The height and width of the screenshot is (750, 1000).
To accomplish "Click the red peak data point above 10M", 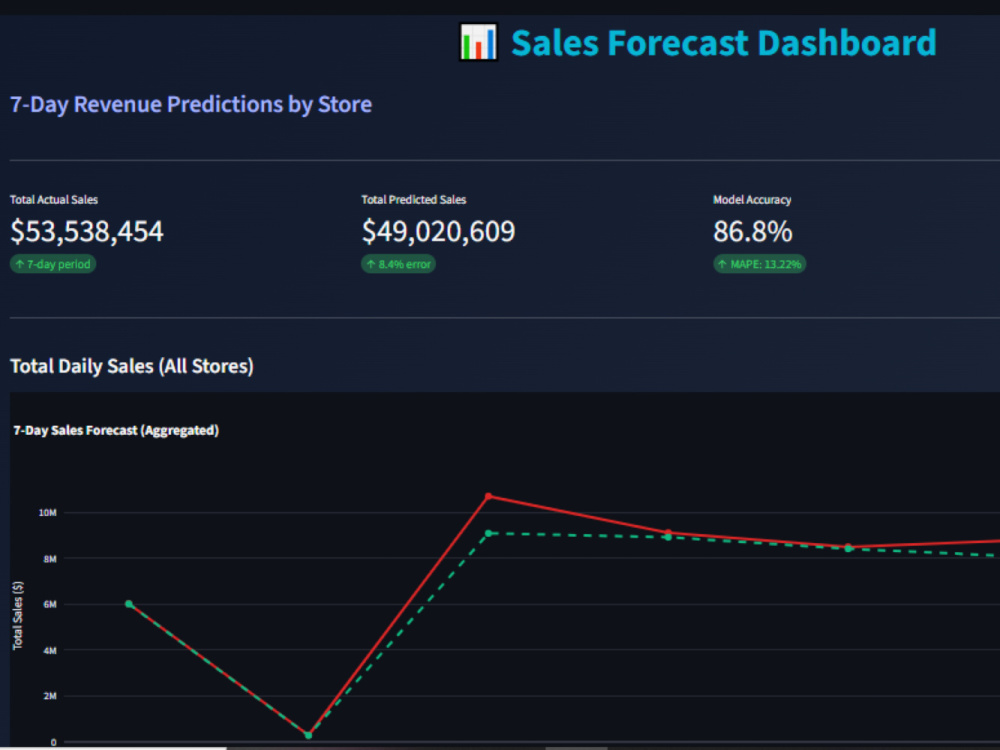I will (x=489, y=496).
